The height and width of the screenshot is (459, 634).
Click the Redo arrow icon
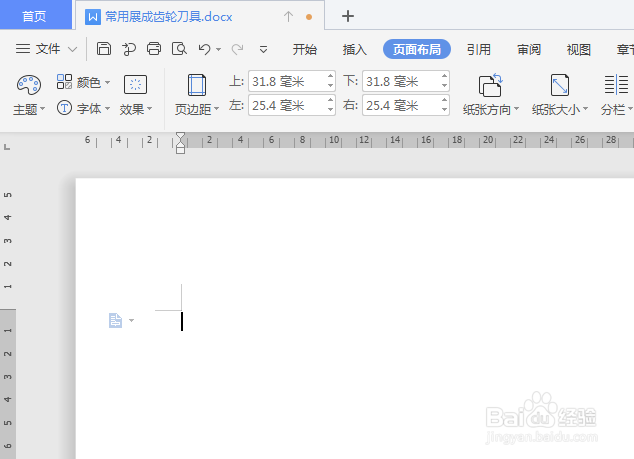pyautogui.click(x=237, y=49)
